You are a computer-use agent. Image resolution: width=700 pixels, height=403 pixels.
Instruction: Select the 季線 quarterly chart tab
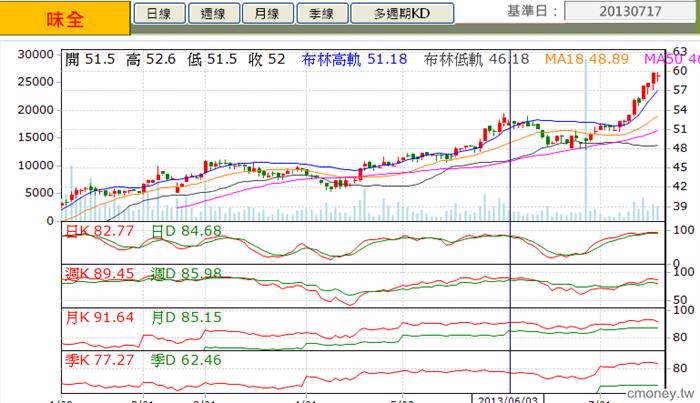click(322, 13)
